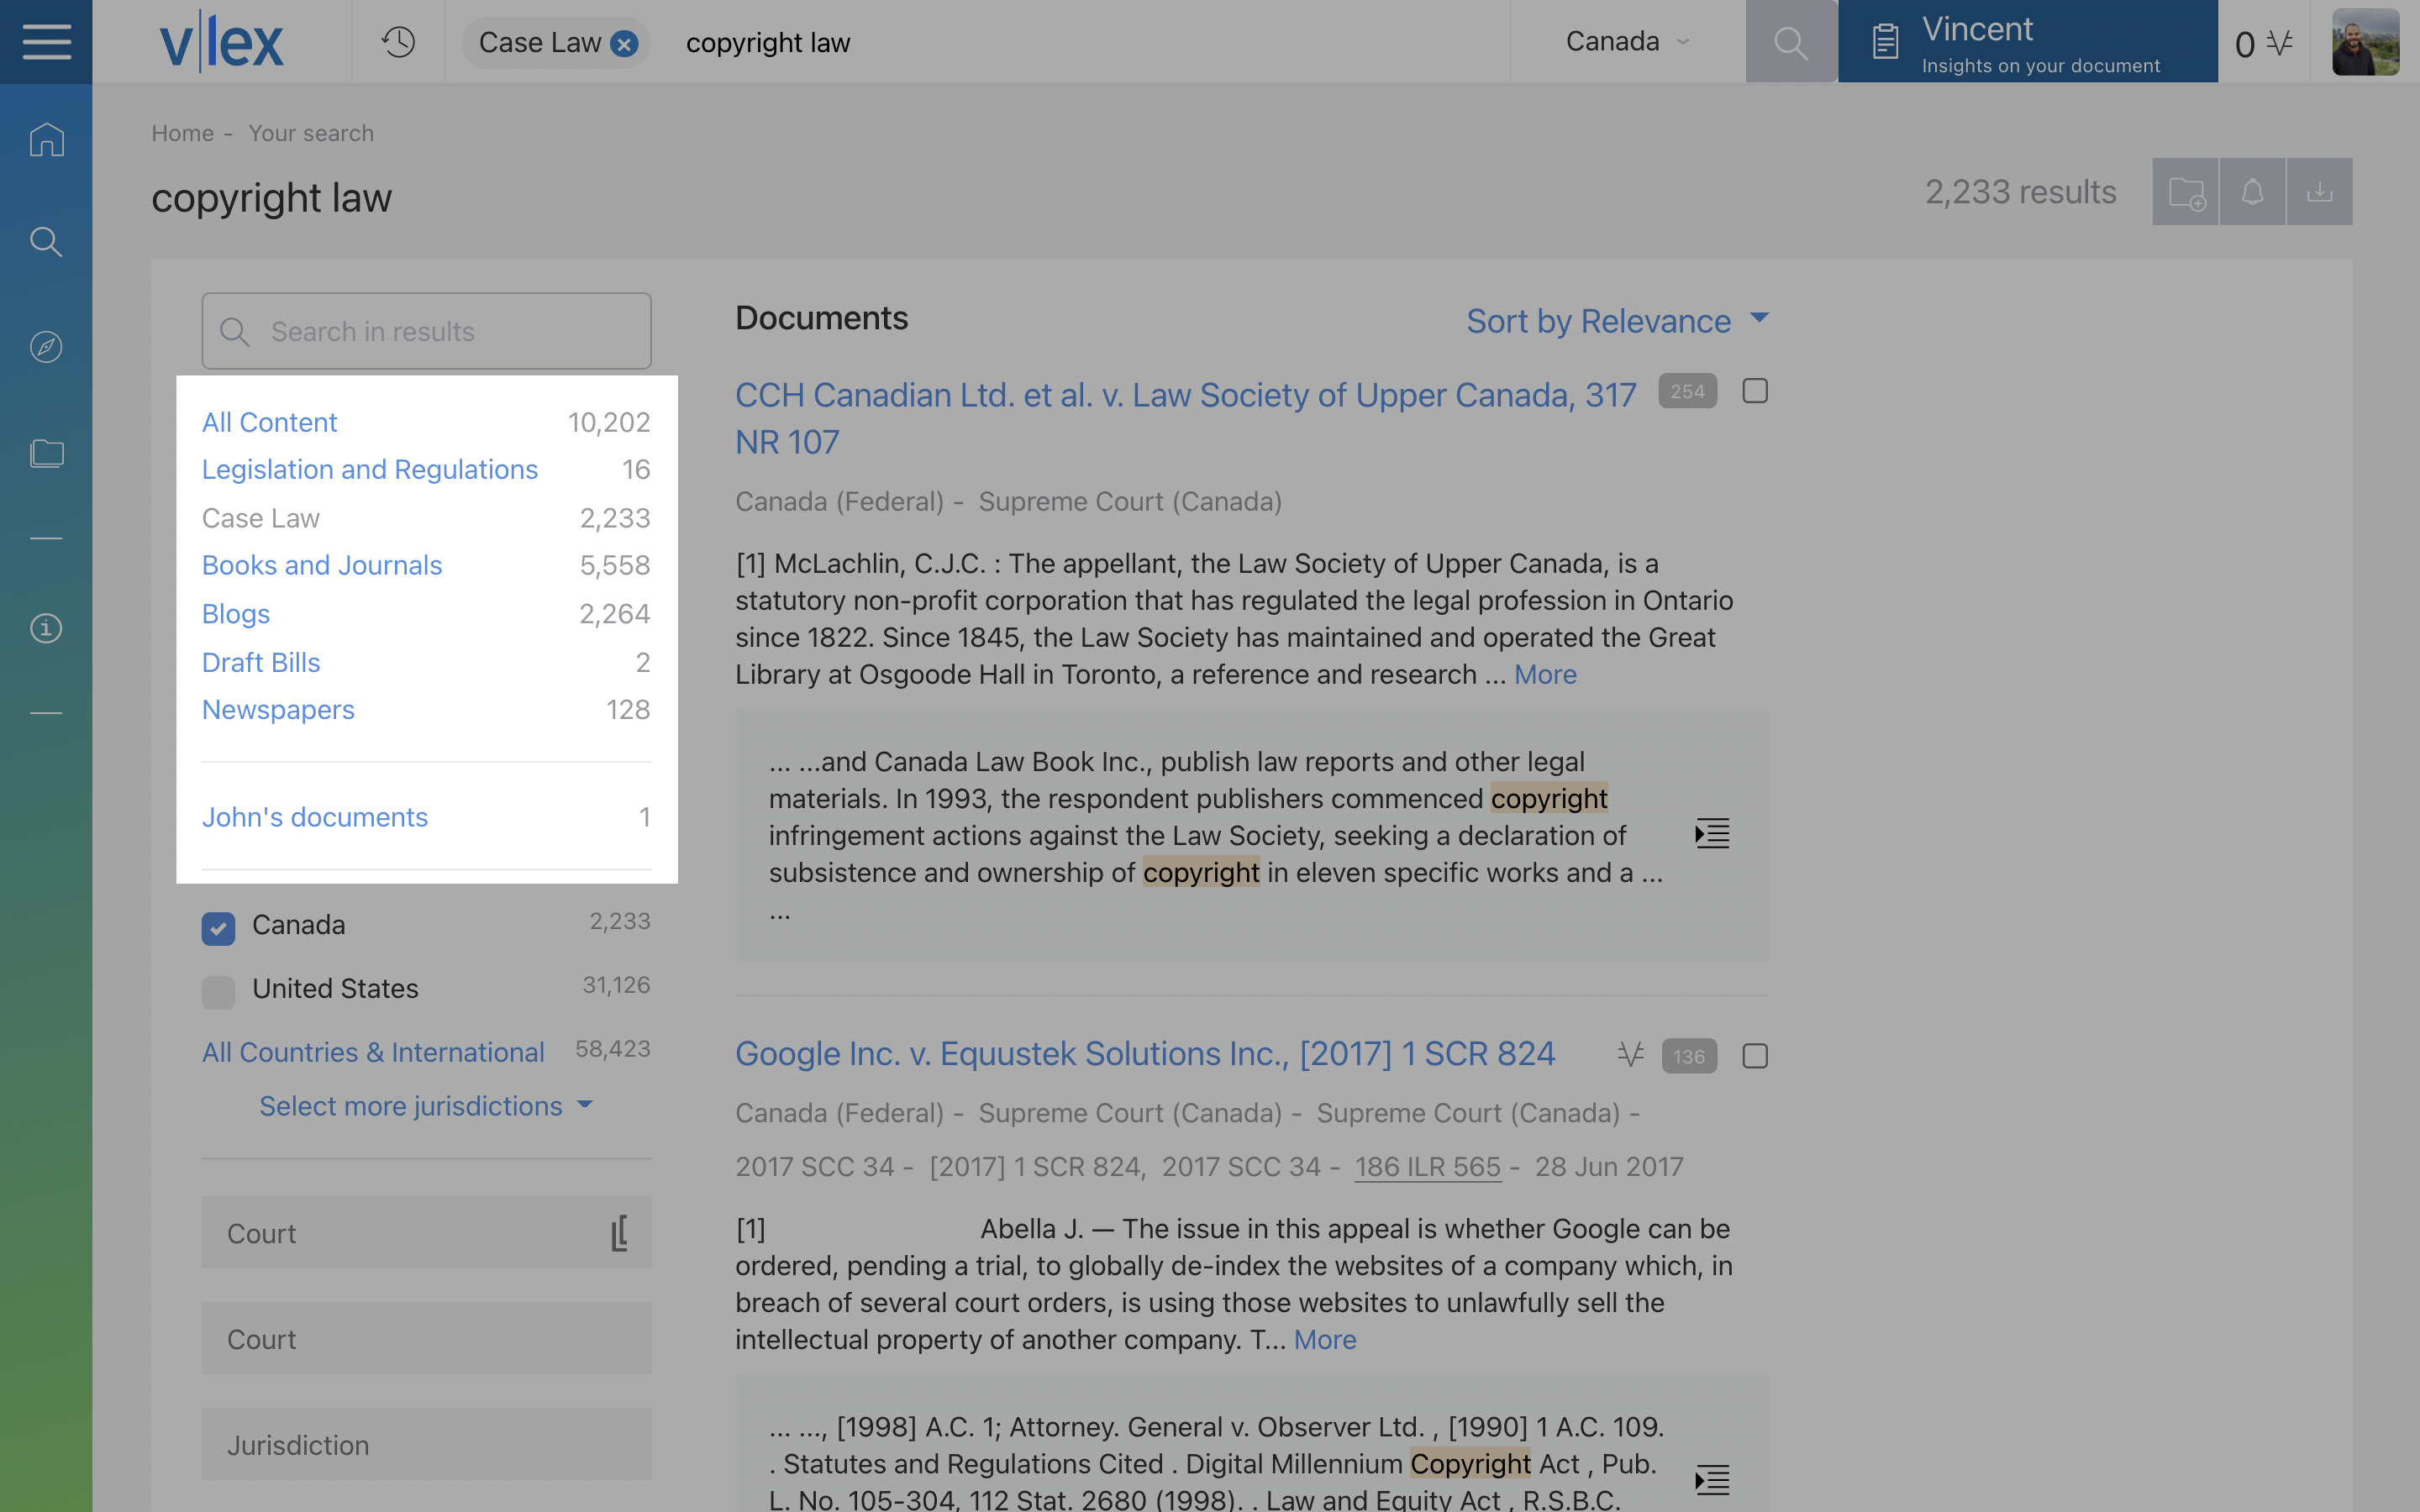Save results to folder icon
This screenshot has height=1512, width=2420.
click(x=2186, y=191)
